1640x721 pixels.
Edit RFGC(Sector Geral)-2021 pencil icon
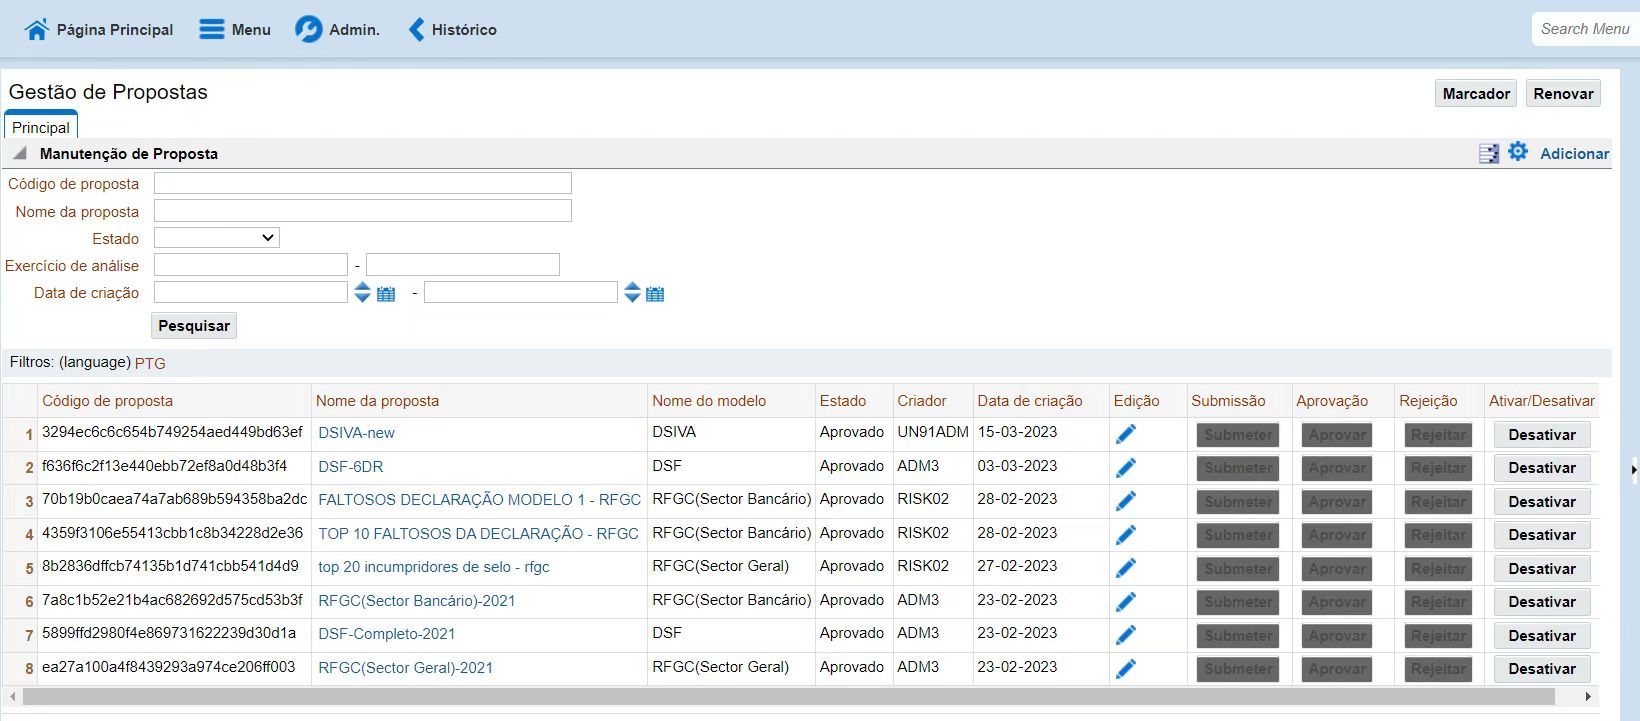tap(1126, 668)
